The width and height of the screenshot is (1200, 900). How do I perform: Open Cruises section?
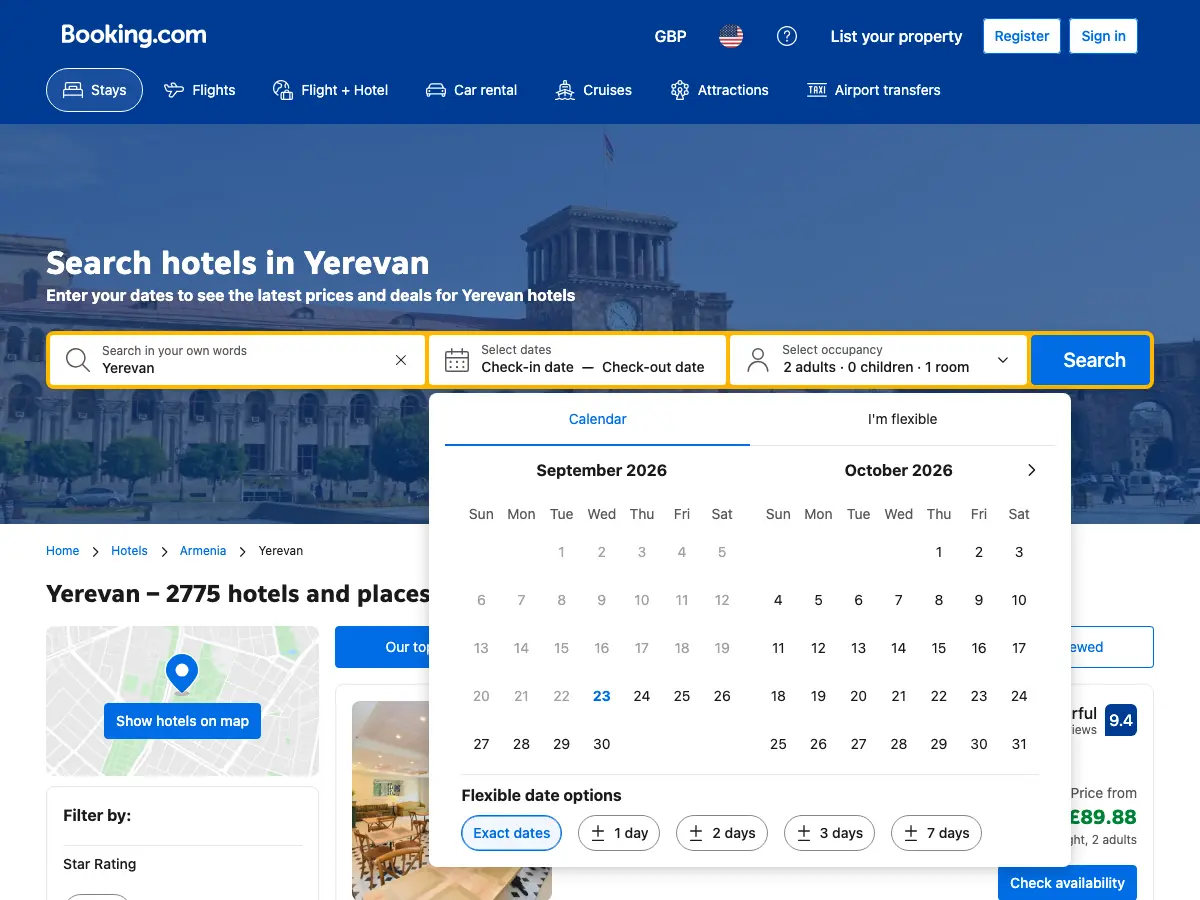(594, 90)
